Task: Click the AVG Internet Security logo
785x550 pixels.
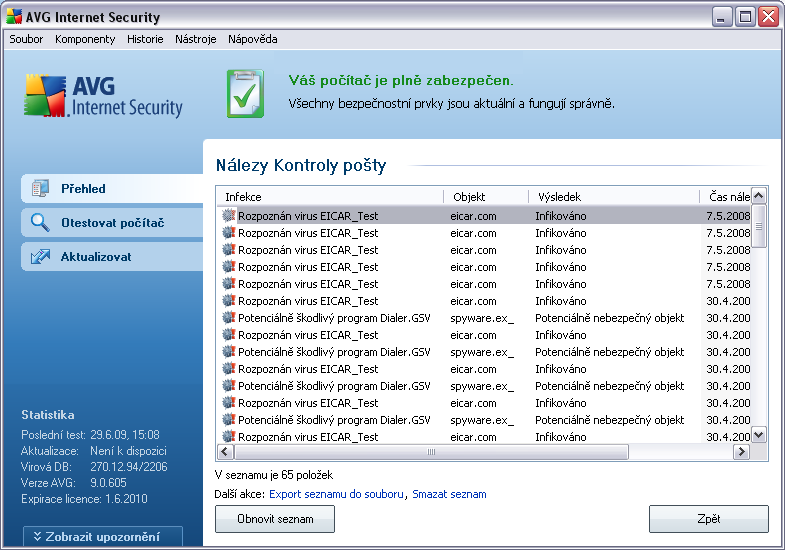Action: [x=104, y=96]
